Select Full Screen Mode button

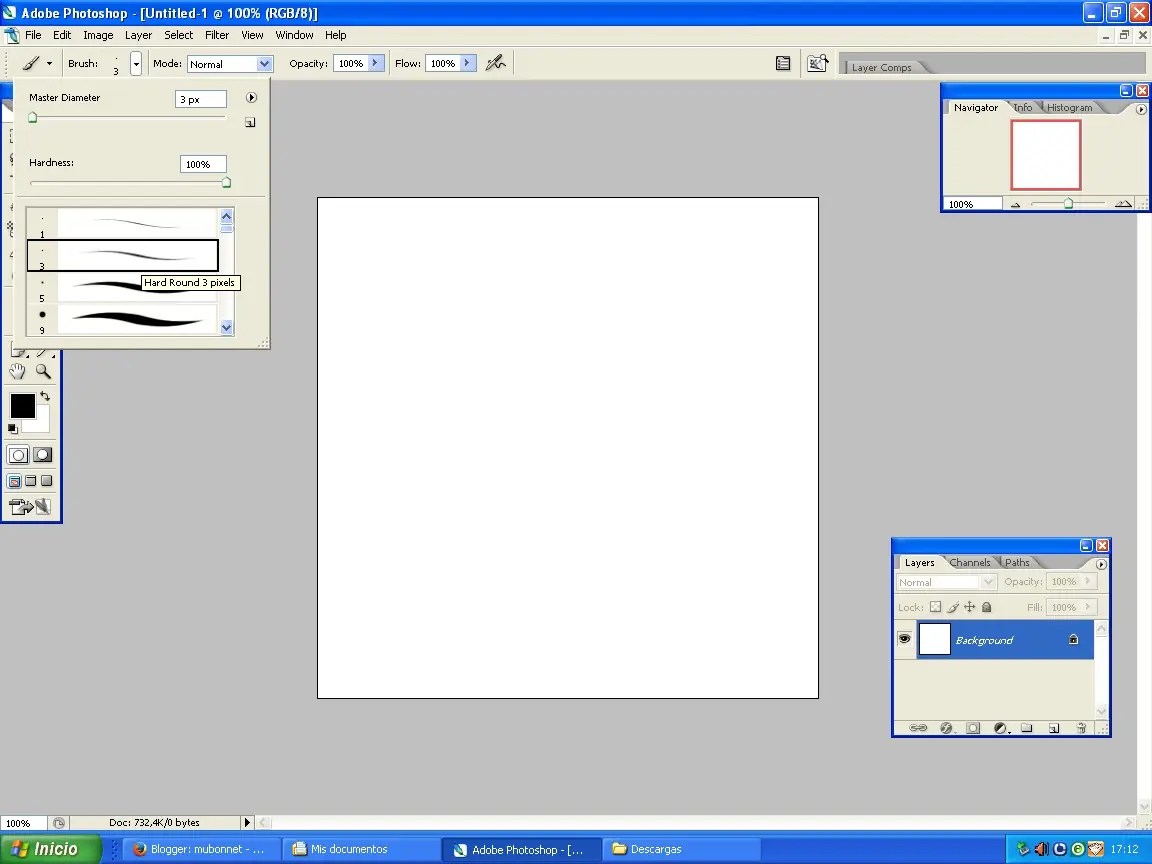coord(46,480)
